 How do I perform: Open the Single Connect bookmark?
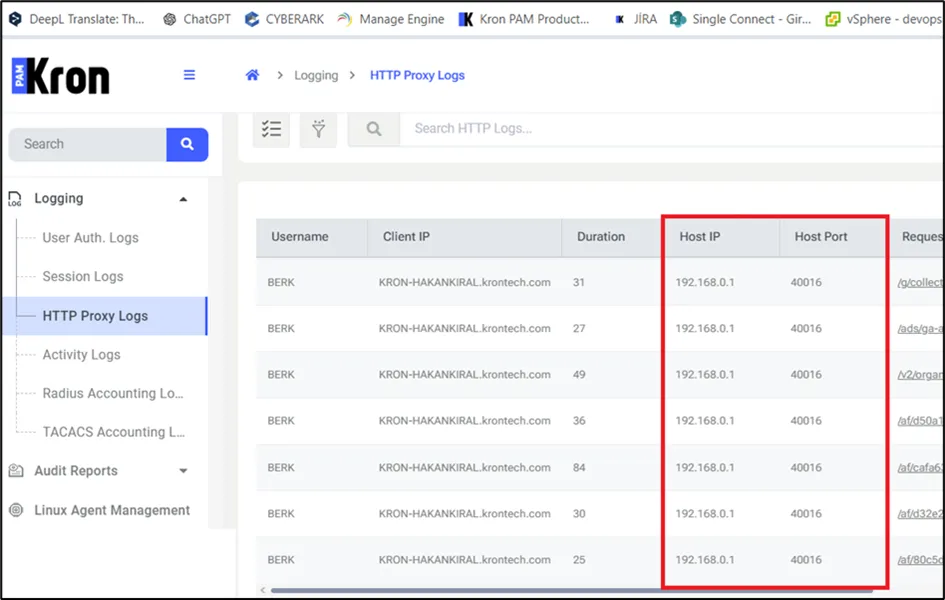click(741, 19)
